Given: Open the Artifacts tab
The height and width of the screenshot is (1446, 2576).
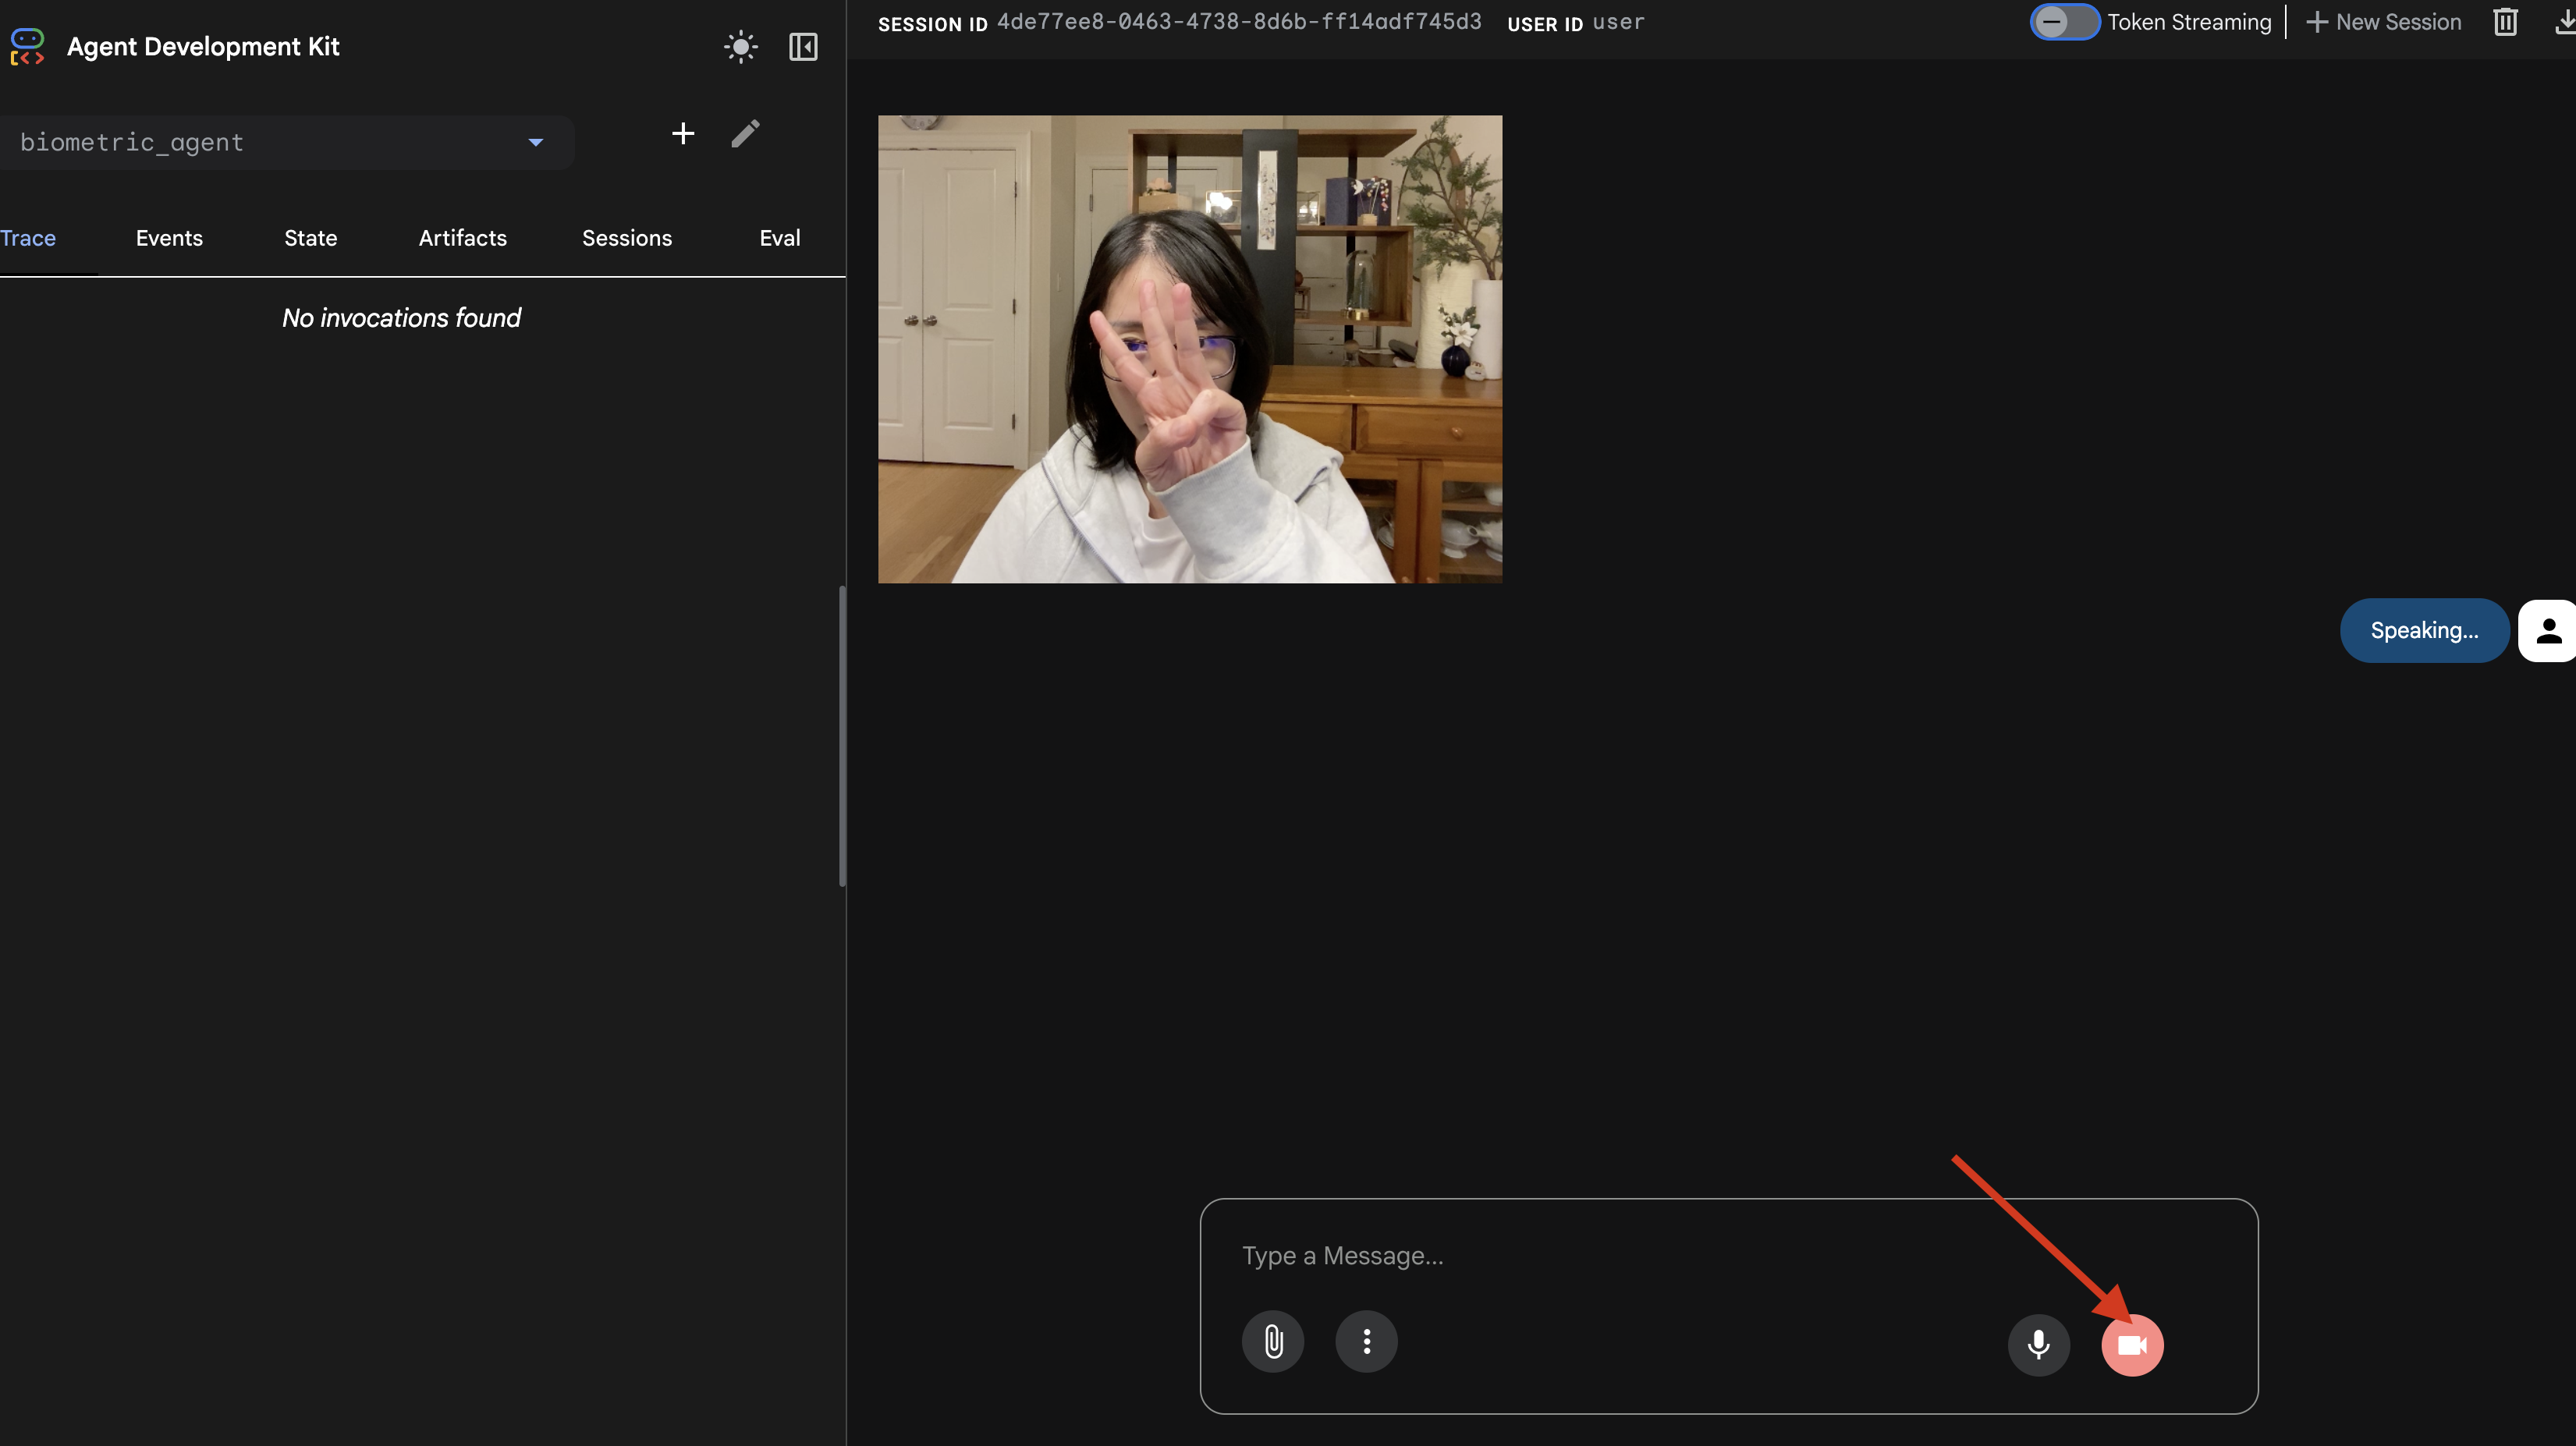Looking at the screenshot, I should [462, 238].
